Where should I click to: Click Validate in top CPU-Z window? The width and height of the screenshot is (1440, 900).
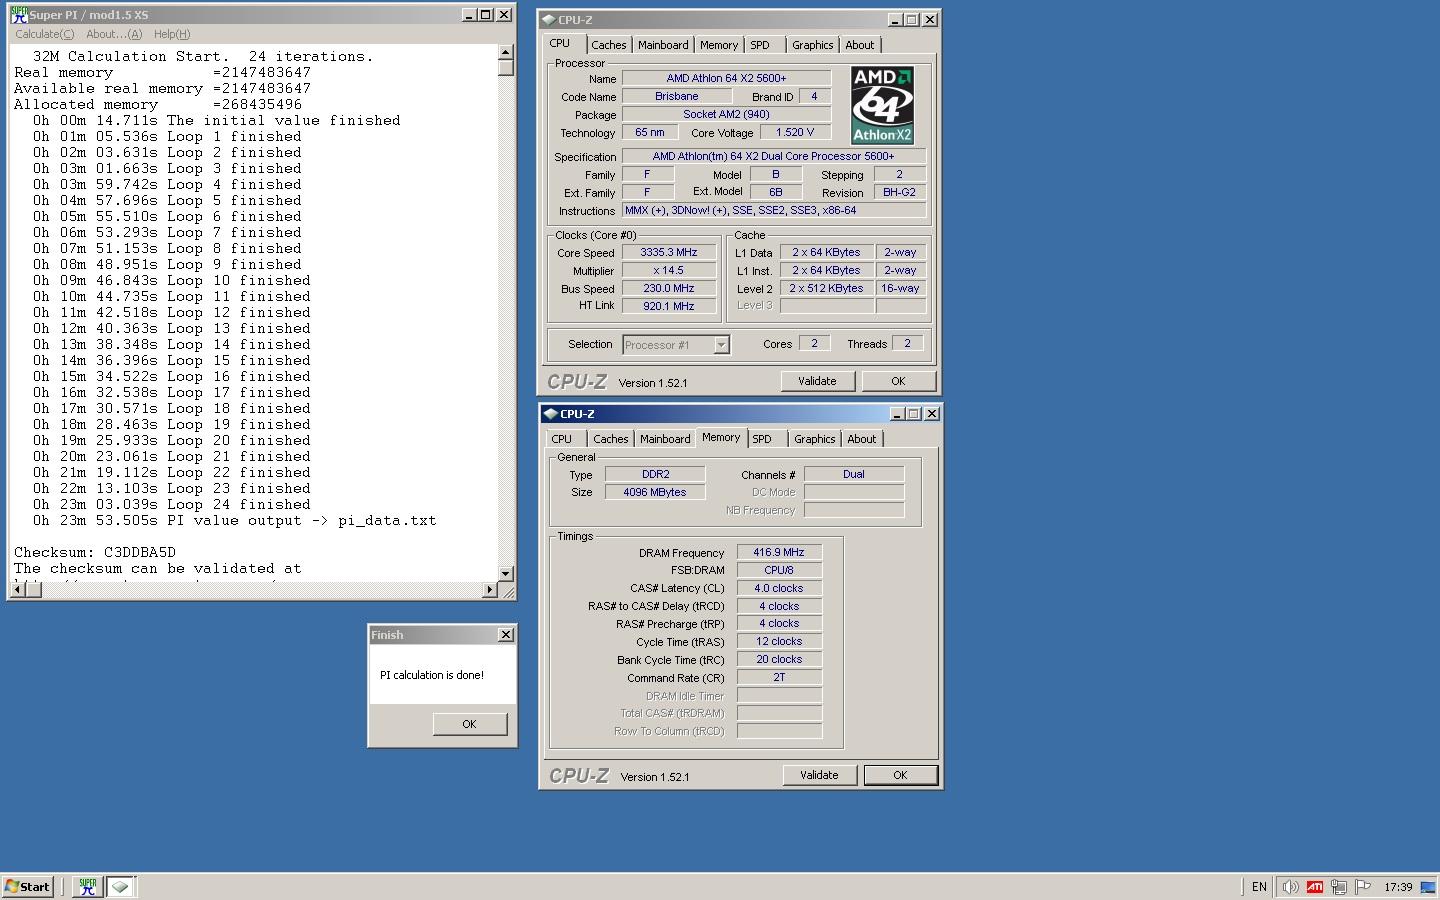pyautogui.click(x=817, y=381)
